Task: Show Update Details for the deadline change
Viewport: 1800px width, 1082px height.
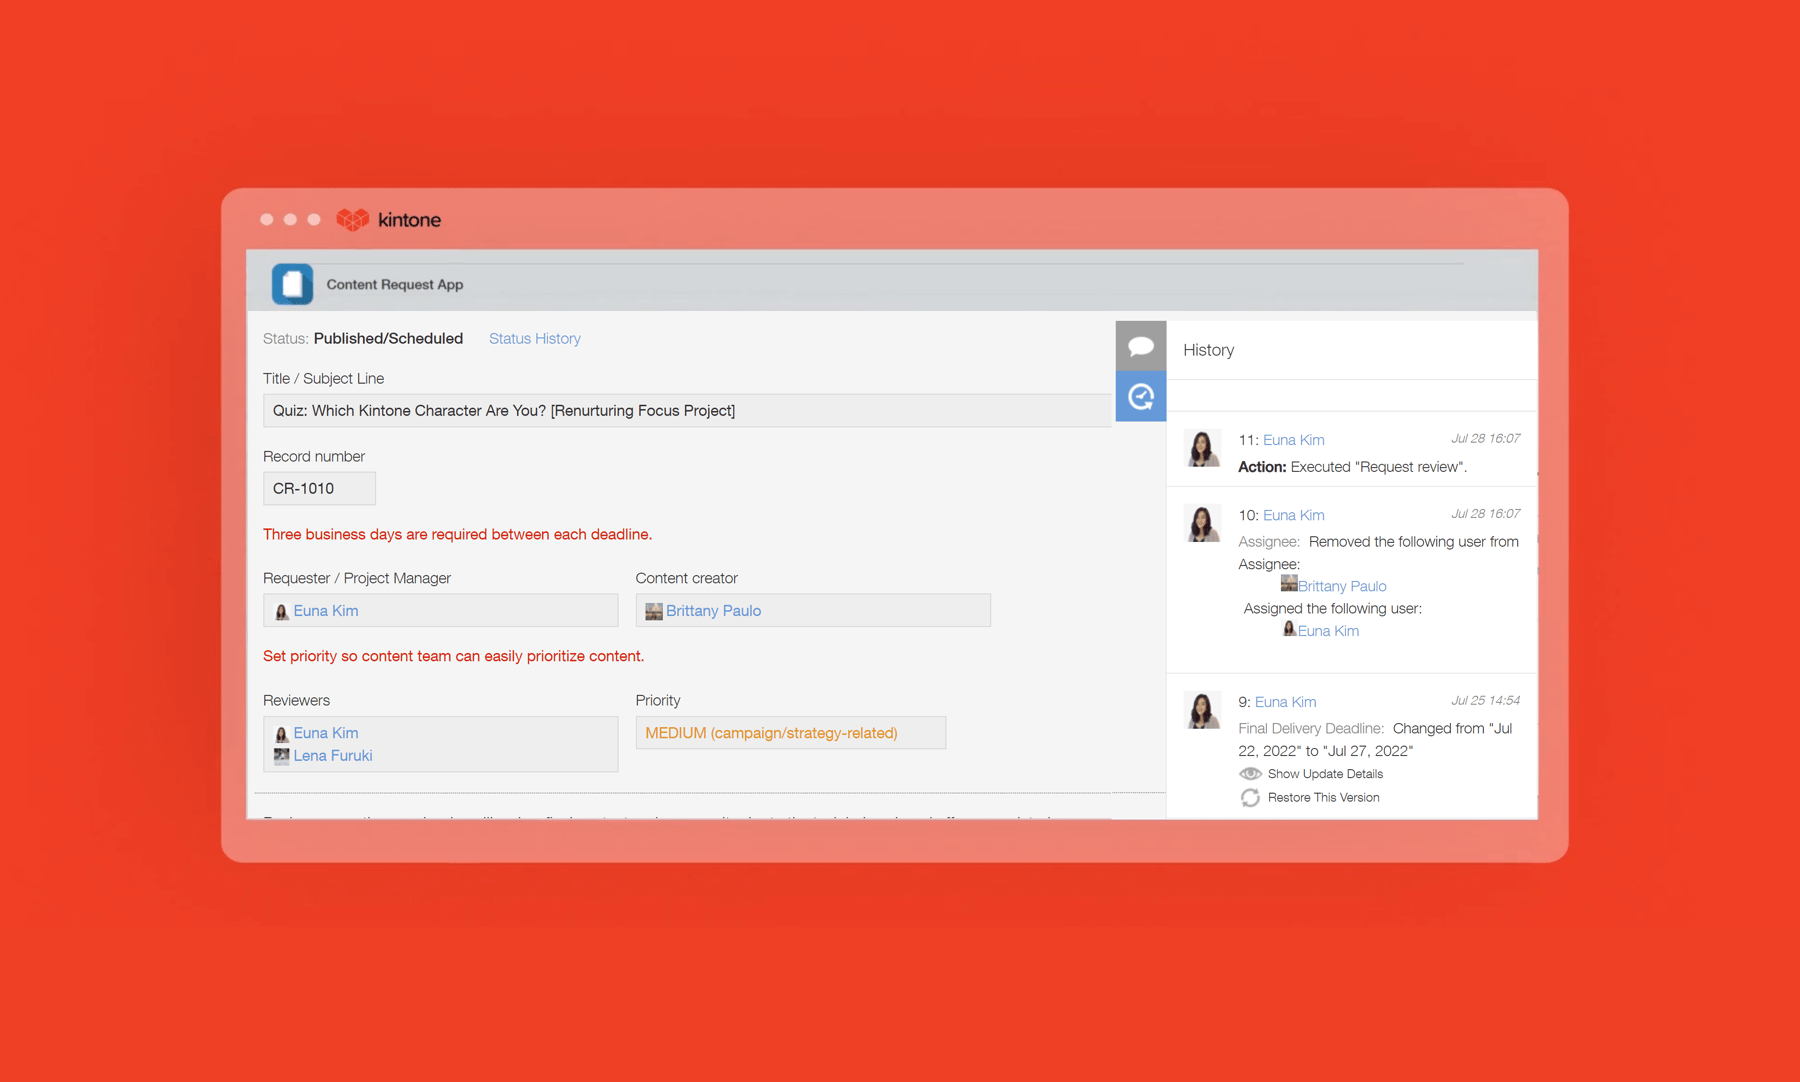Action: pos(1324,773)
